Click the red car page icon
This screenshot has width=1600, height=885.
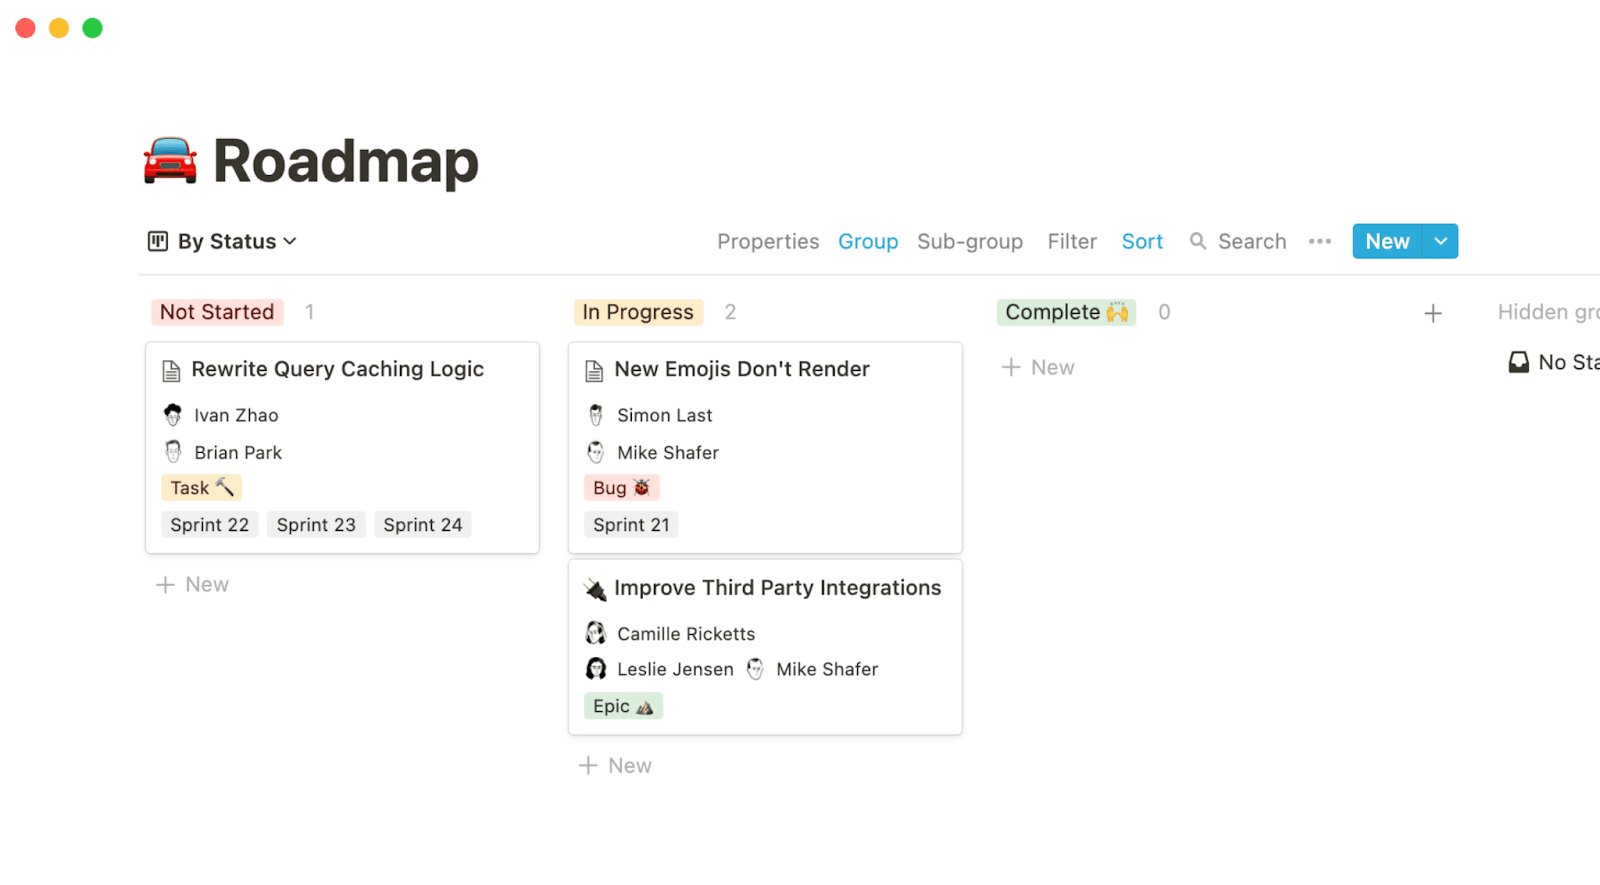point(170,161)
